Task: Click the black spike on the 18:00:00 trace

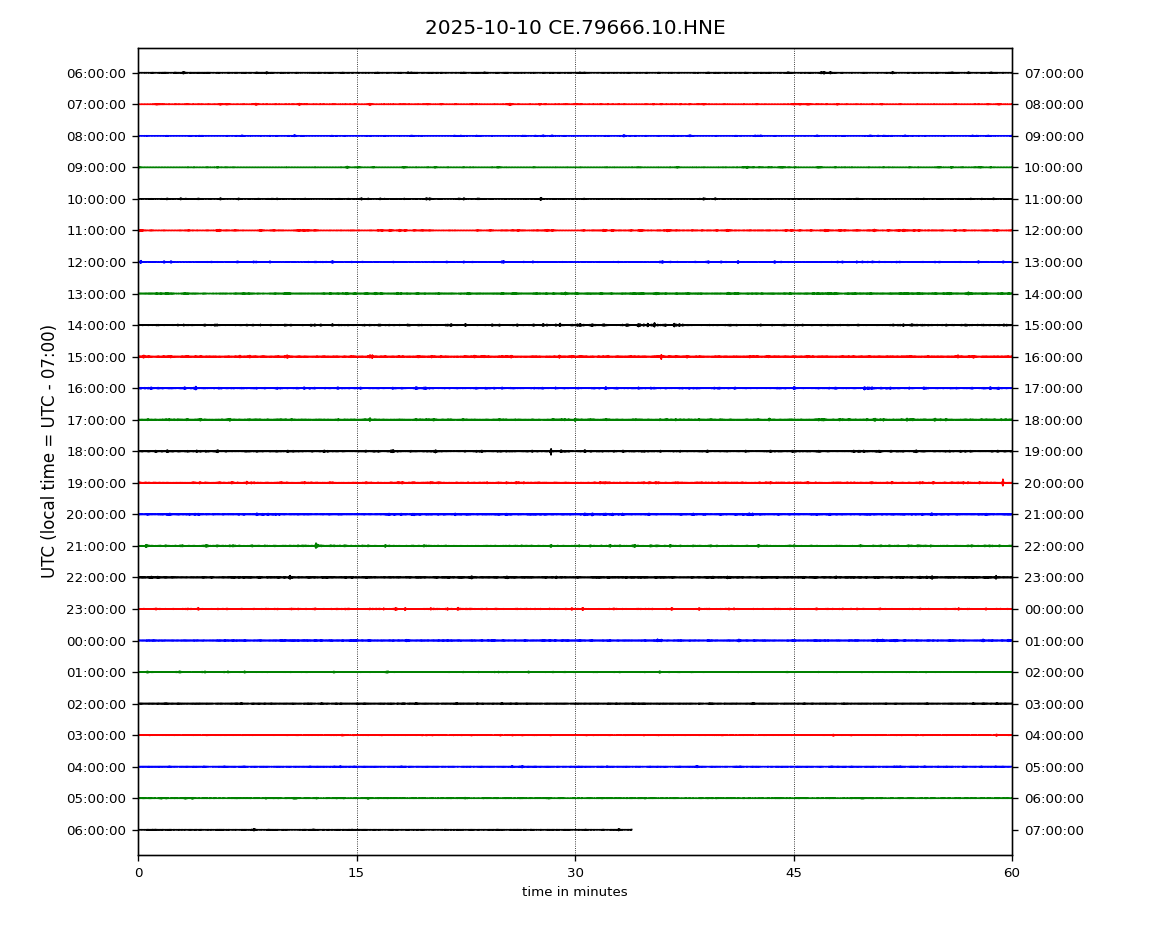Action: [550, 451]
